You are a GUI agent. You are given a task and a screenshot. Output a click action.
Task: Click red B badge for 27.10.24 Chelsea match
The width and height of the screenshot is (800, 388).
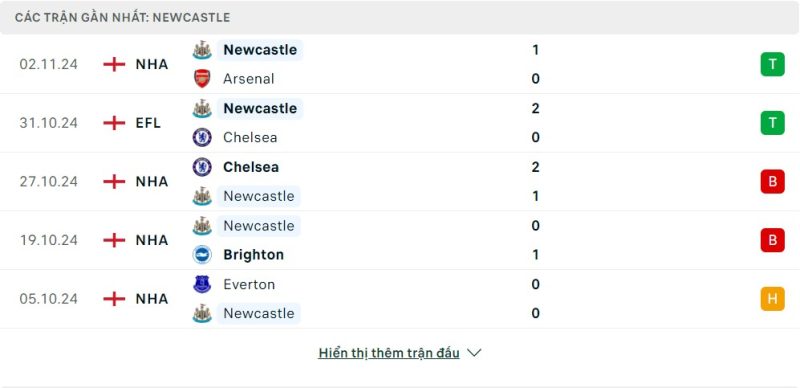(x=772, y=181)
